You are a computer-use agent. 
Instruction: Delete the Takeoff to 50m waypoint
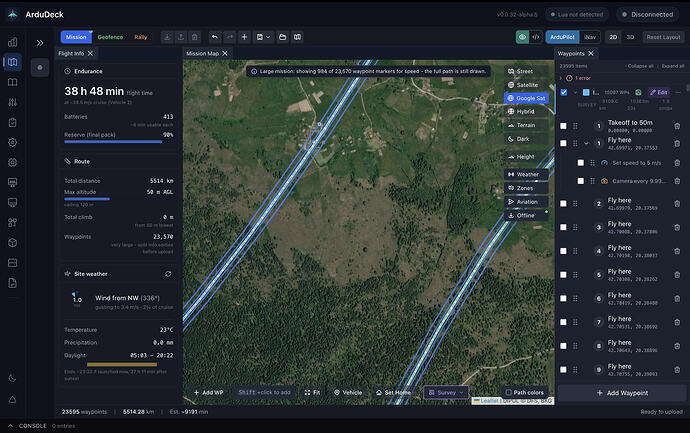pyautogui.click(x=677, y=126)
